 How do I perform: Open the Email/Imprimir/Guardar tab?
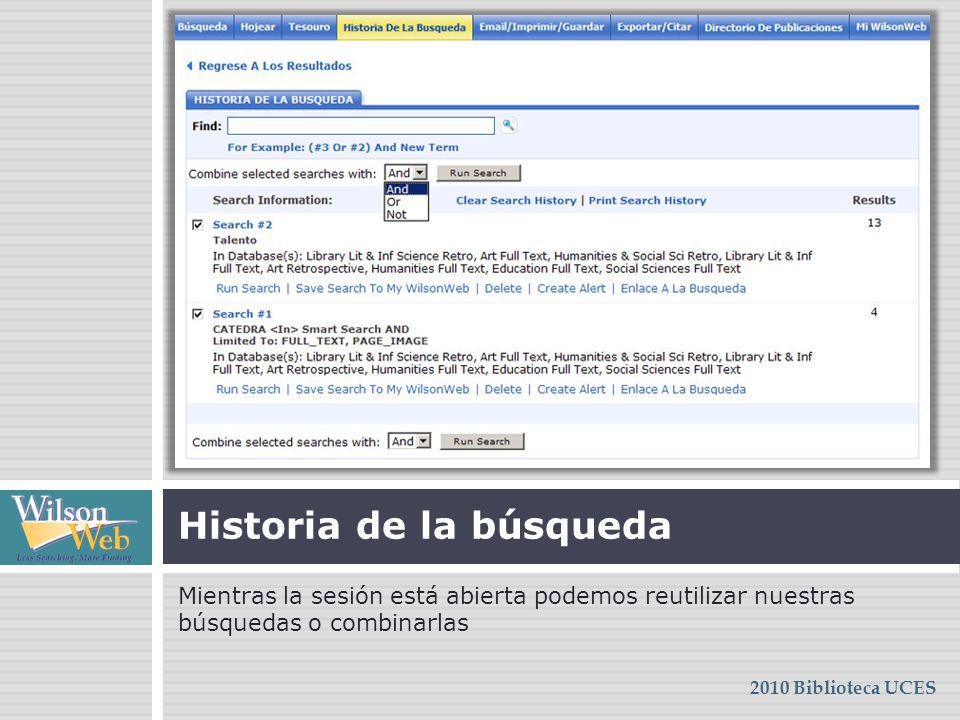click(x=542, y=27)
